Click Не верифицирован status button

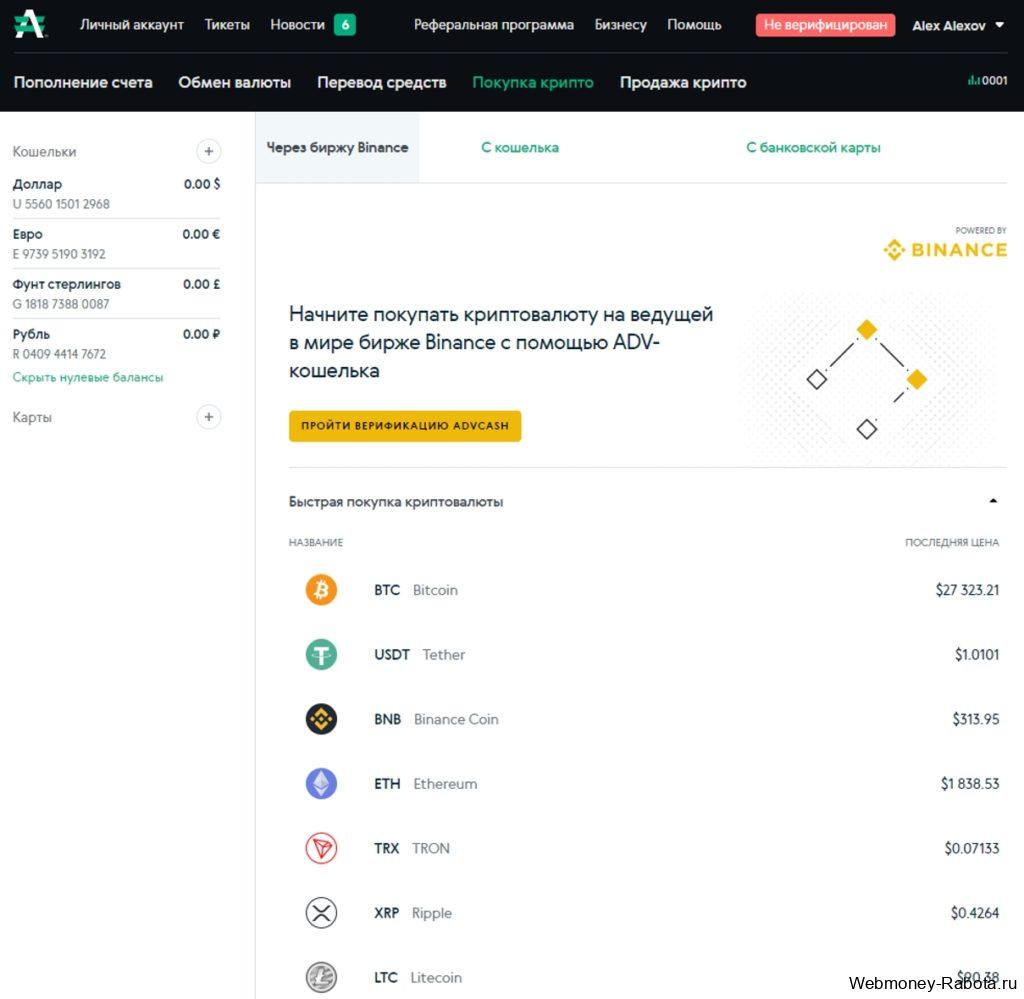click(x=825, y=25)
